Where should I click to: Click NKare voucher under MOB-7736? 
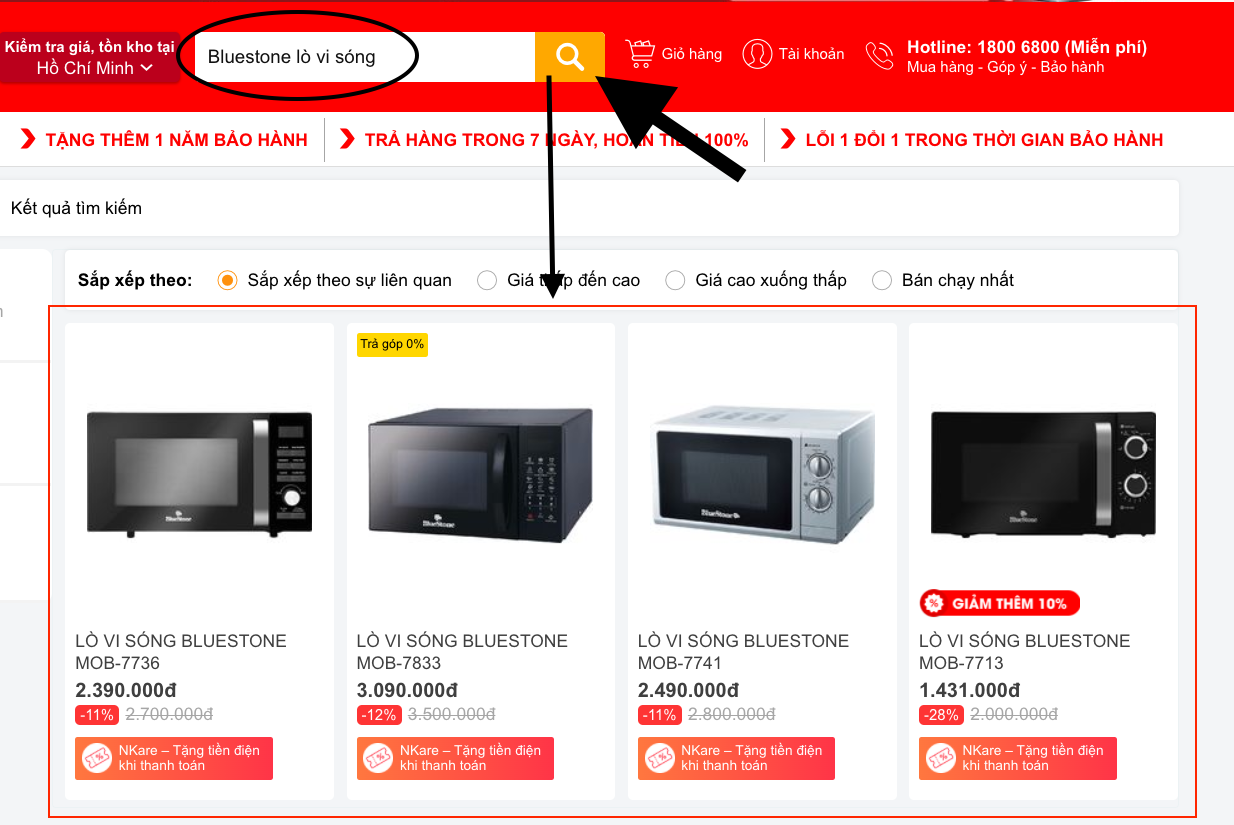[x=174, y=758]
